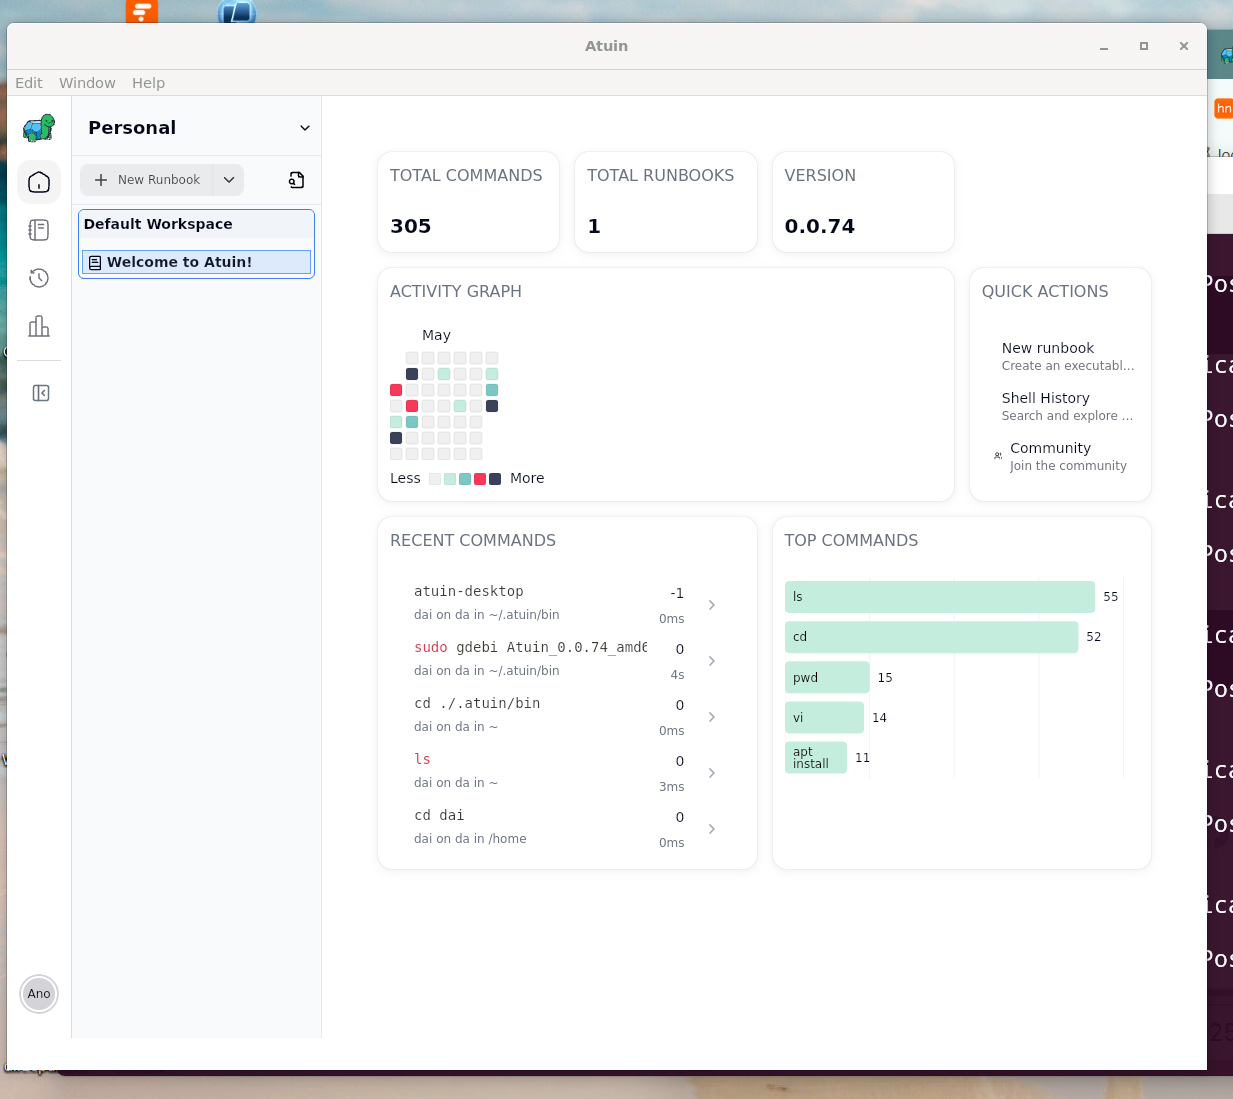The width and height of the screenshot is (1233, 1099).
Task: Expand the cd dai command chevron
Action: click(x=712, y=829)
